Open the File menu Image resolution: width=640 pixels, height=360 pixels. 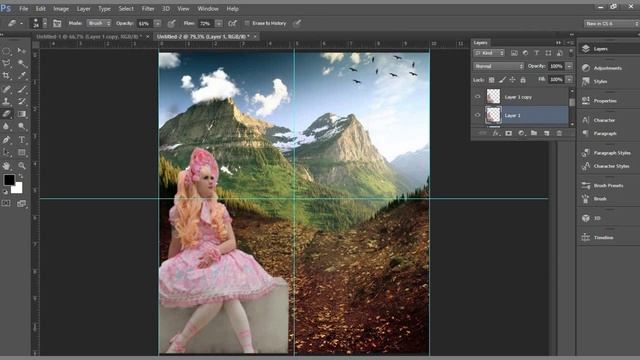24,9
